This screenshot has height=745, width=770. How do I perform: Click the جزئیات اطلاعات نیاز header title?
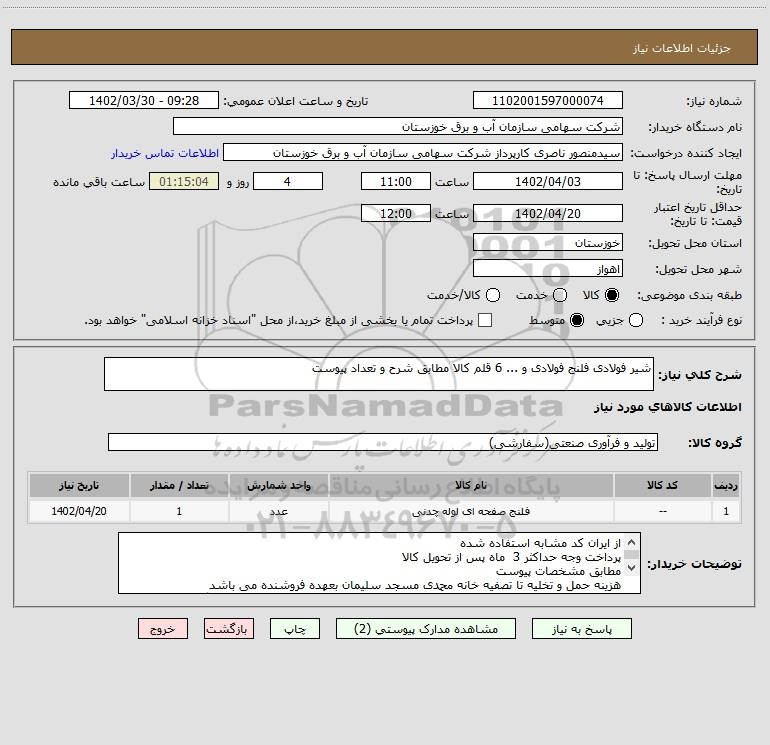[682, 48]
